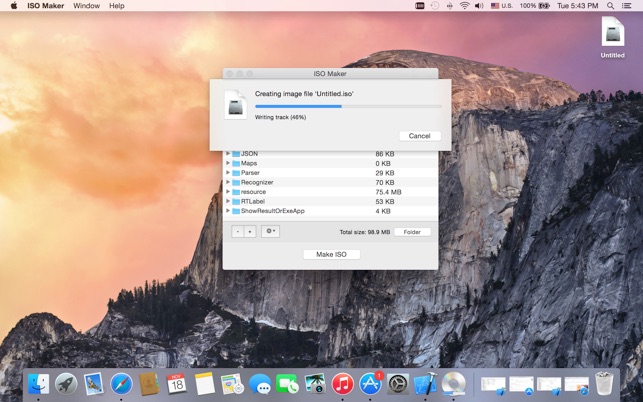Viewport: 643px width, 402px height.
Task: Open the Window menu
Action: pyautogui.click(x=87, y=6)
